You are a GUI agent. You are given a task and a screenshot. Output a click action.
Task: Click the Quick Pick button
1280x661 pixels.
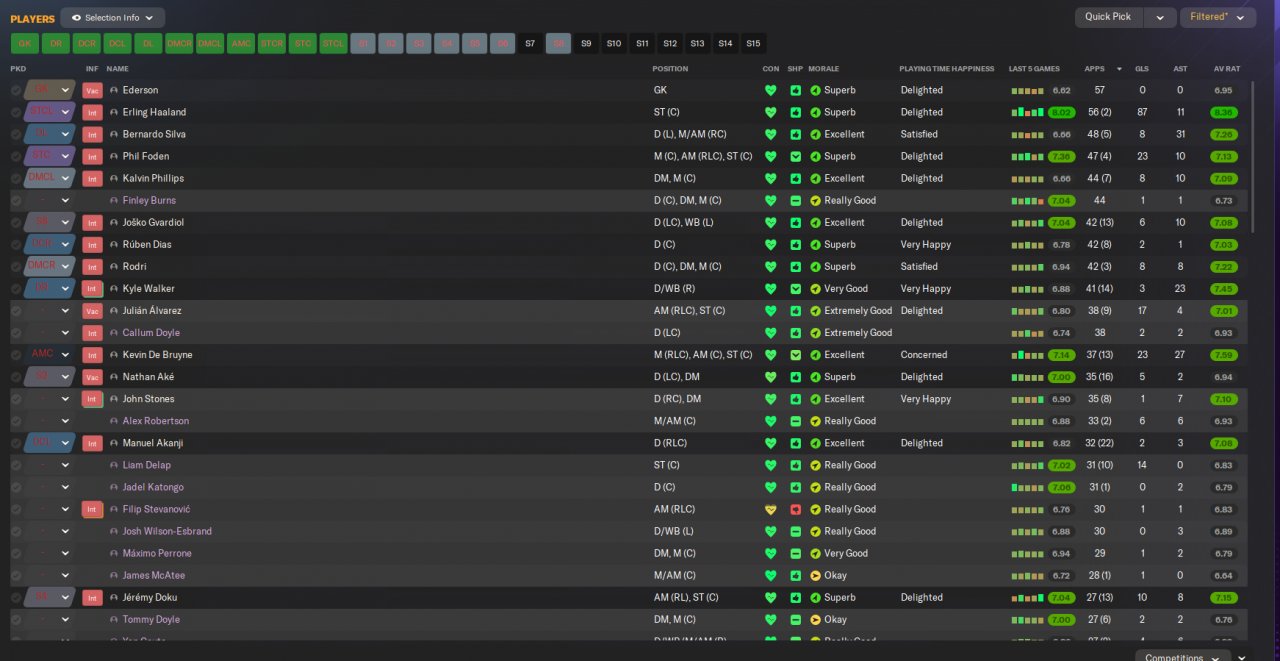coord(1109,17)
